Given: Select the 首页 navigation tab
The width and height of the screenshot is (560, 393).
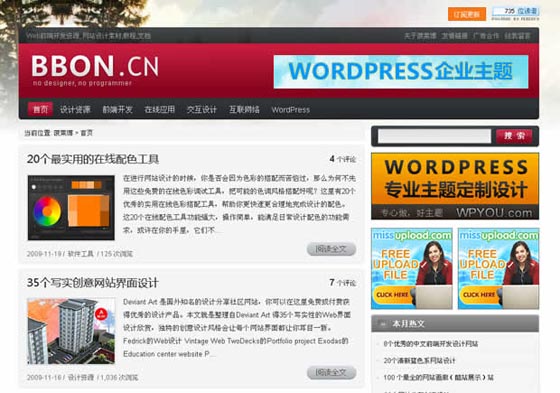Looking at the screenshot, I should tap(40, 109).
